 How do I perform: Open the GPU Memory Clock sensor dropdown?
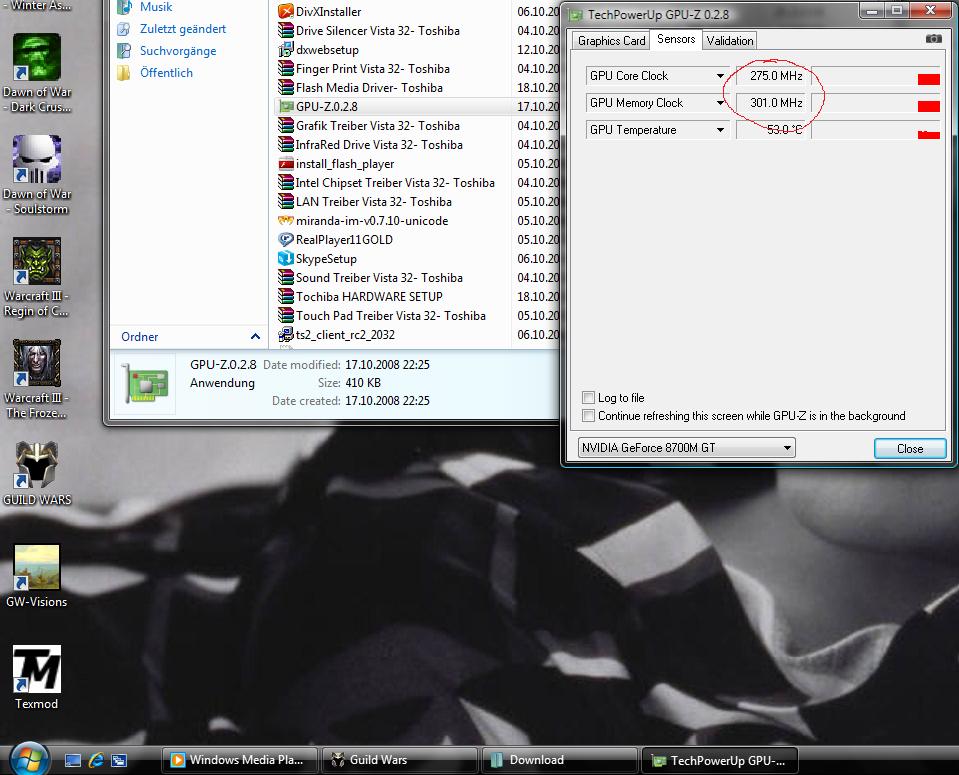(x=720, y=103)
